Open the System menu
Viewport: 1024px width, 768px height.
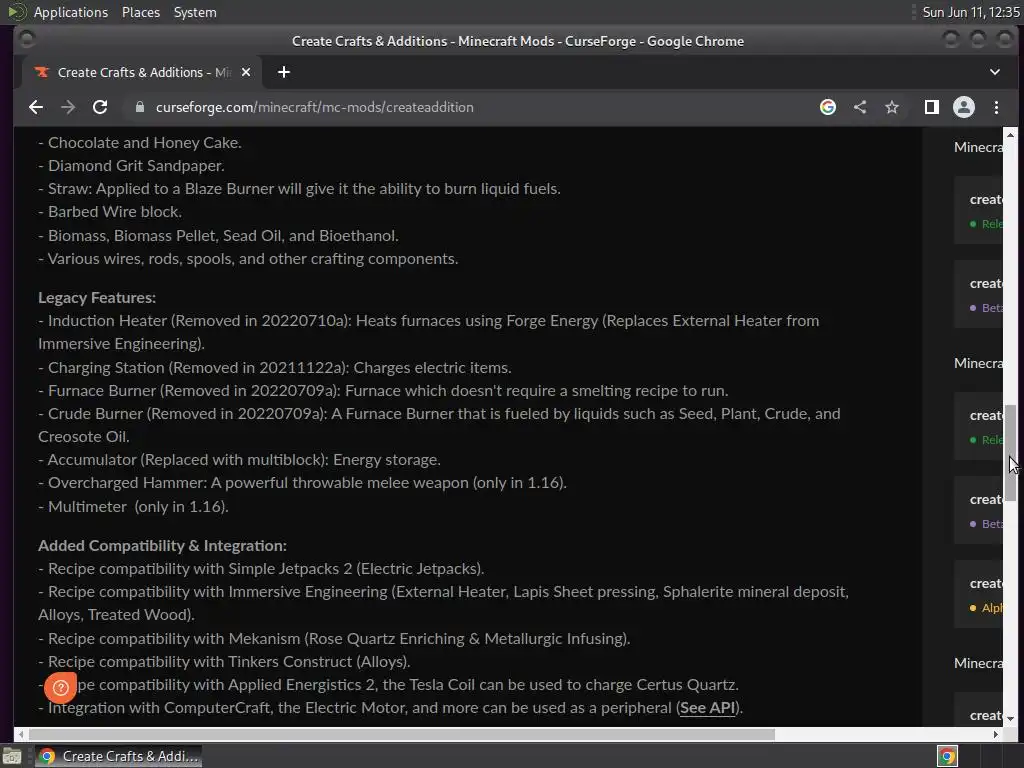tap(195, 12)
